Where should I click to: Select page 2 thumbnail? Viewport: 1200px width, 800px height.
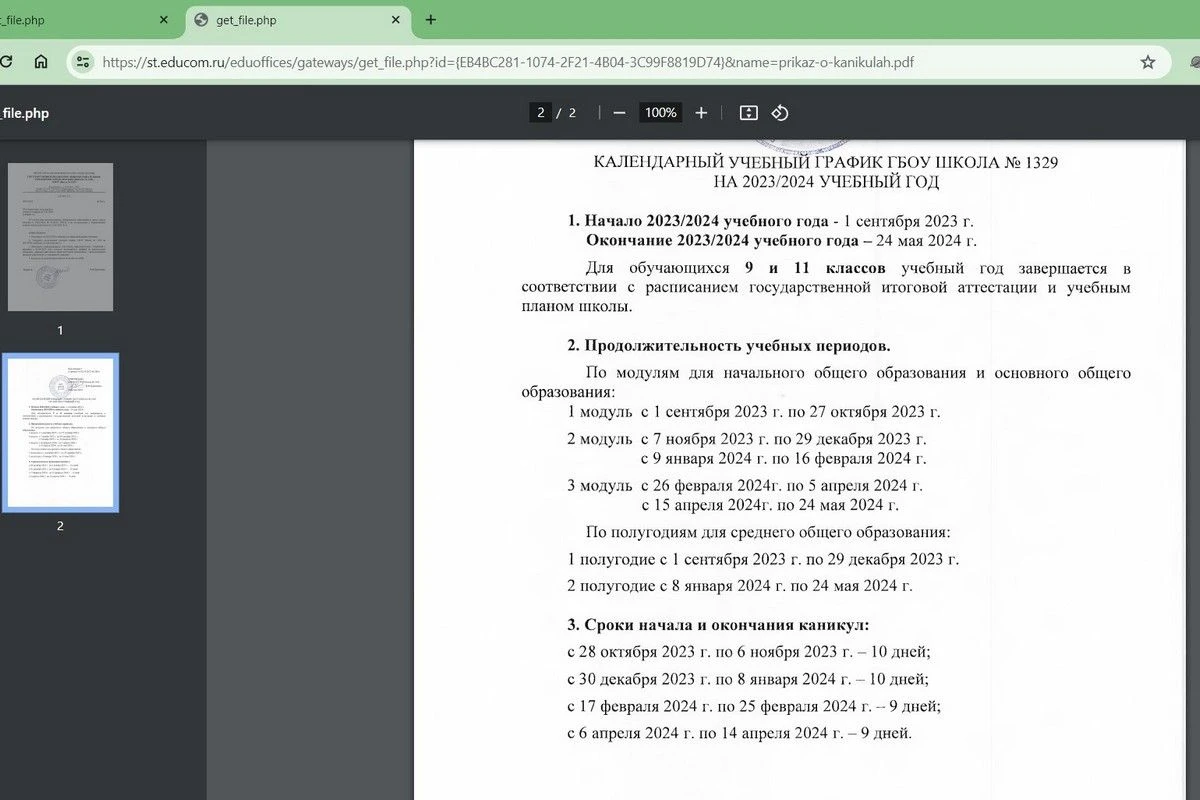[60, 432]
